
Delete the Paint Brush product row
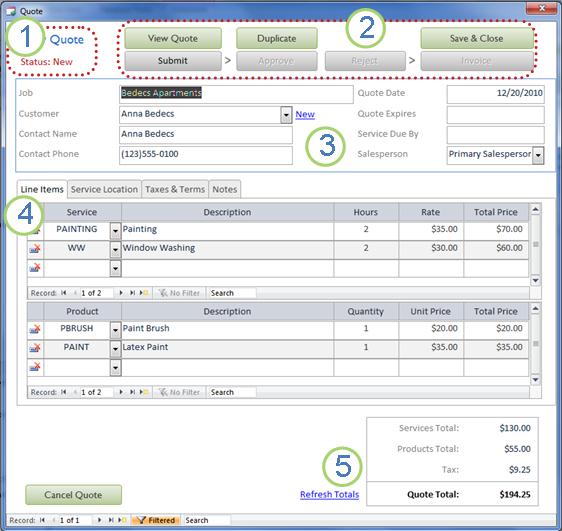pyautogui.click(x=35, y=329)
